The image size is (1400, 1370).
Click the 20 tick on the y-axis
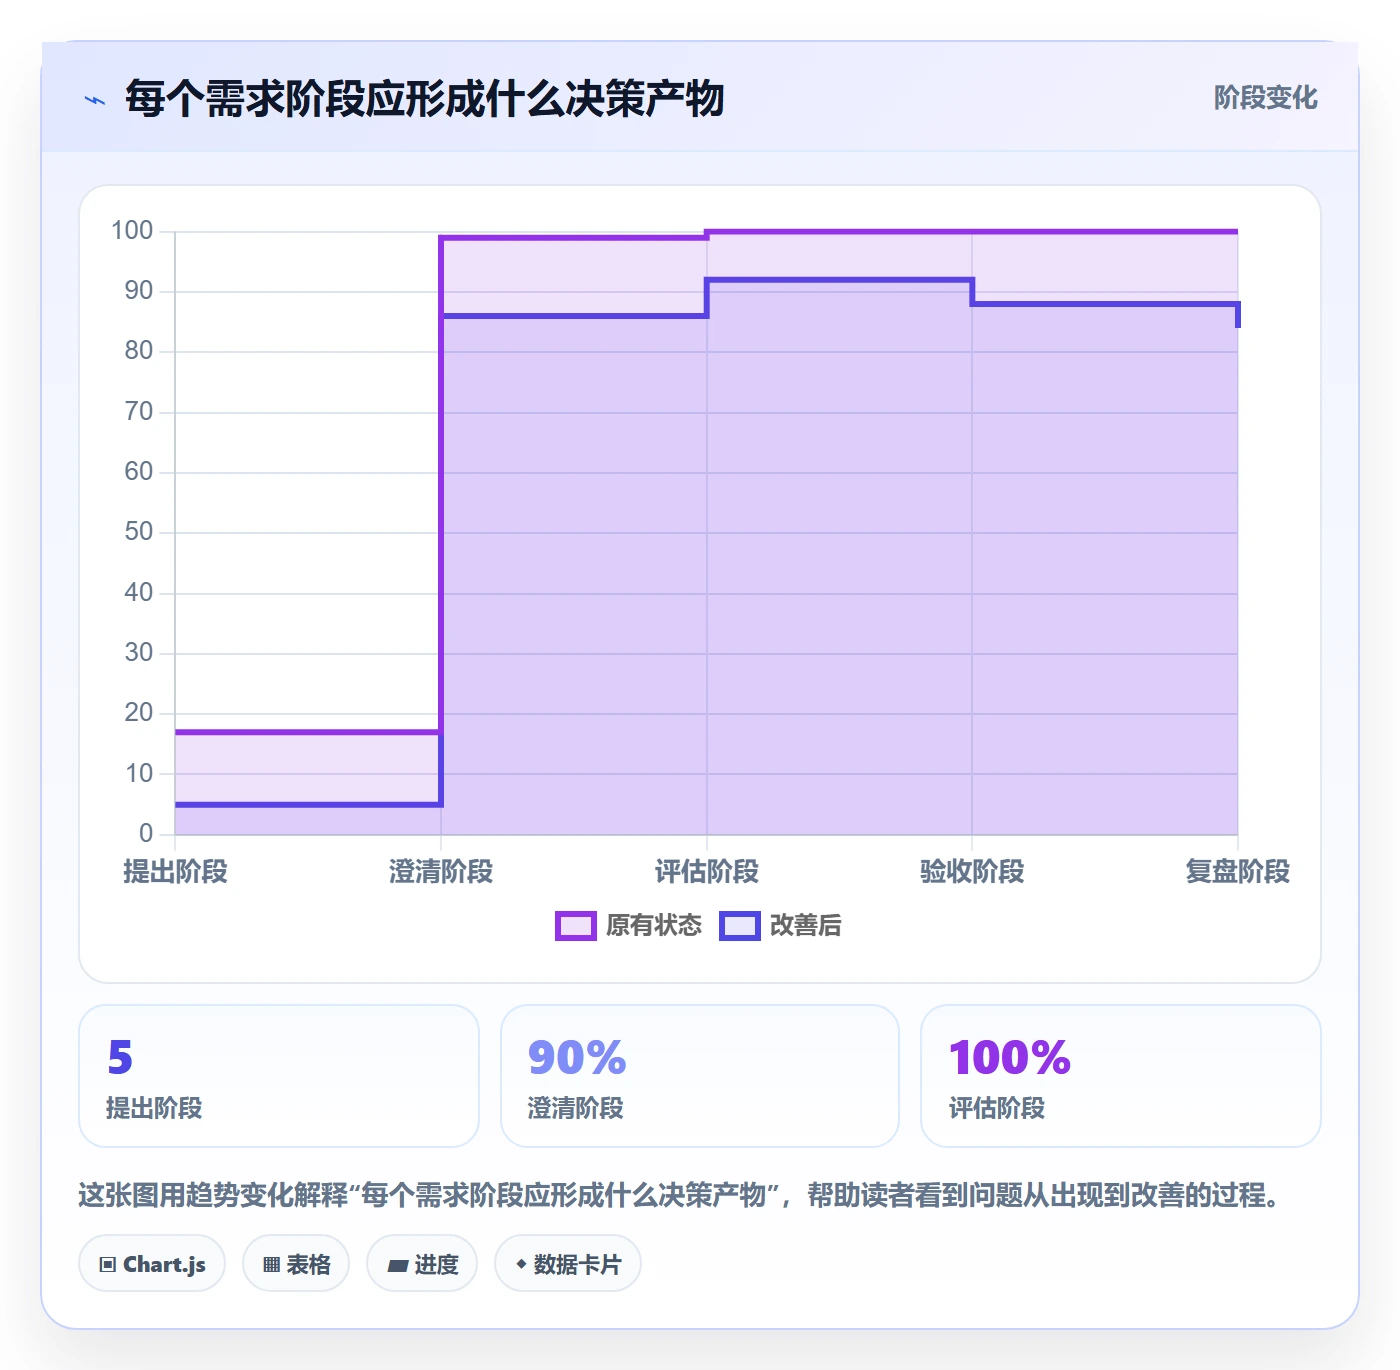[x=139, y=713]
